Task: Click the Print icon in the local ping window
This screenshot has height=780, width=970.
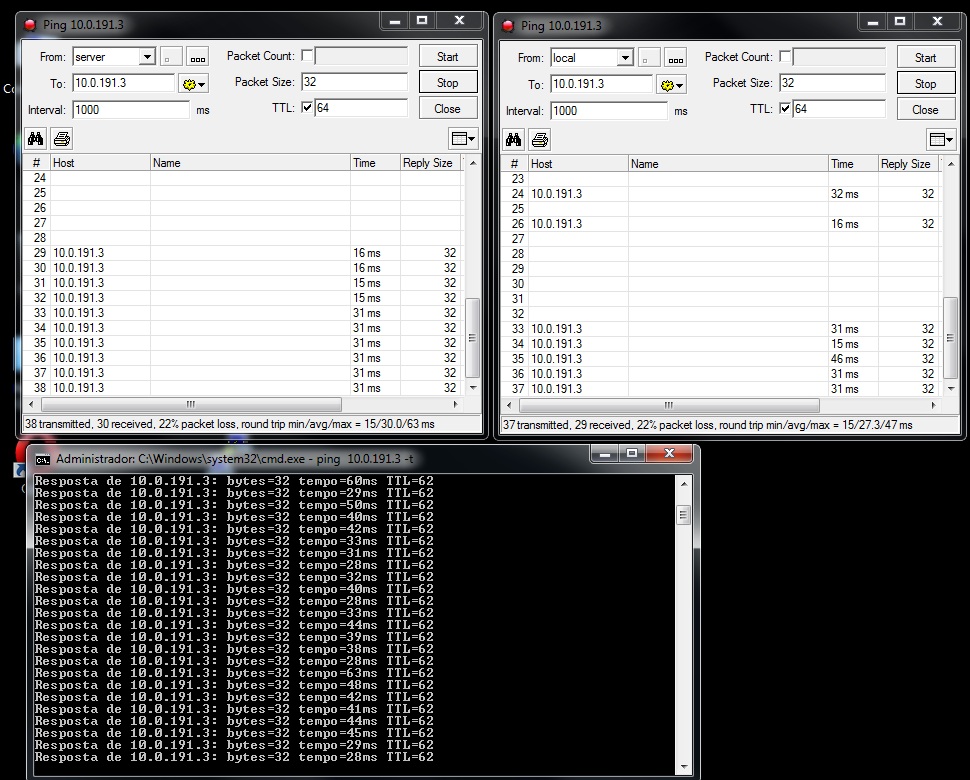Action: coord(539,140)
